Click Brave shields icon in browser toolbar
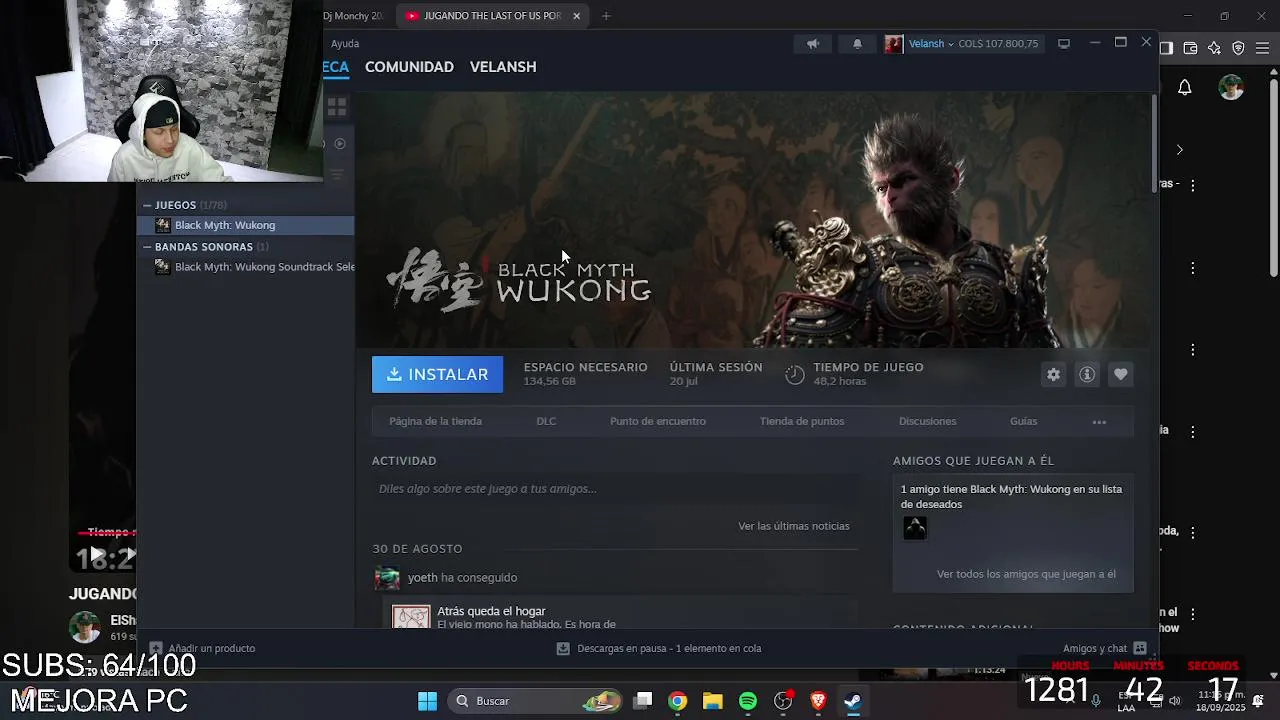The height and width of the screenshot is (720, 1280). pos(1238,48)
